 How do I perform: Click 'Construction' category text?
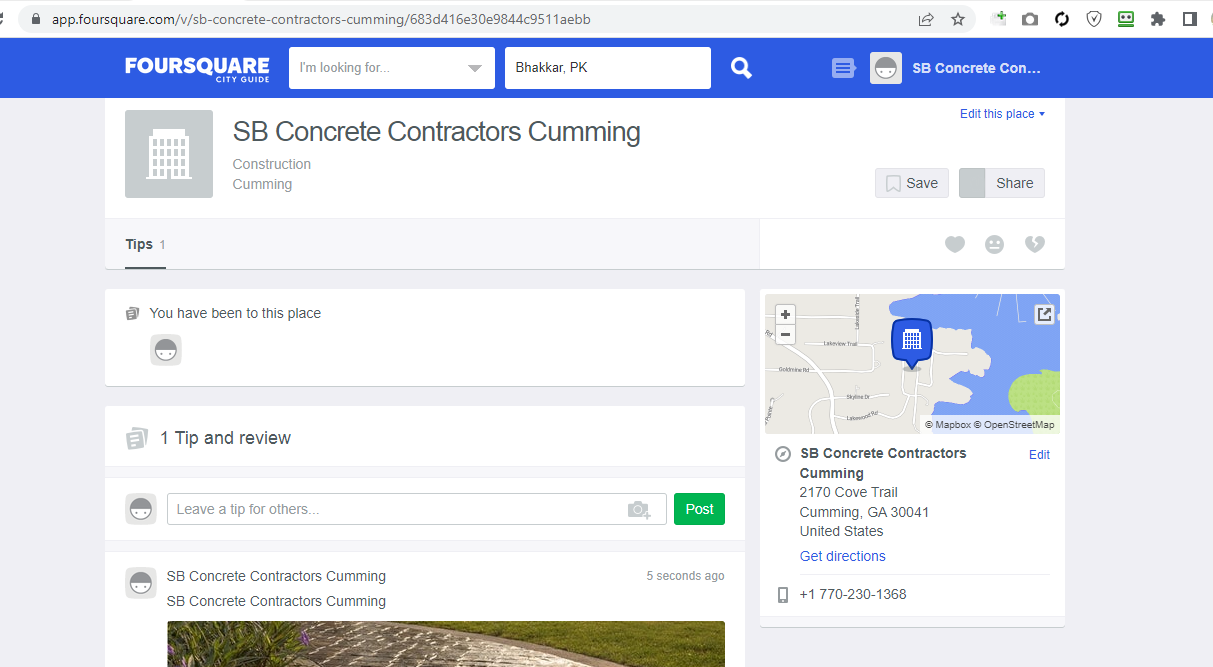coord(272,164)
